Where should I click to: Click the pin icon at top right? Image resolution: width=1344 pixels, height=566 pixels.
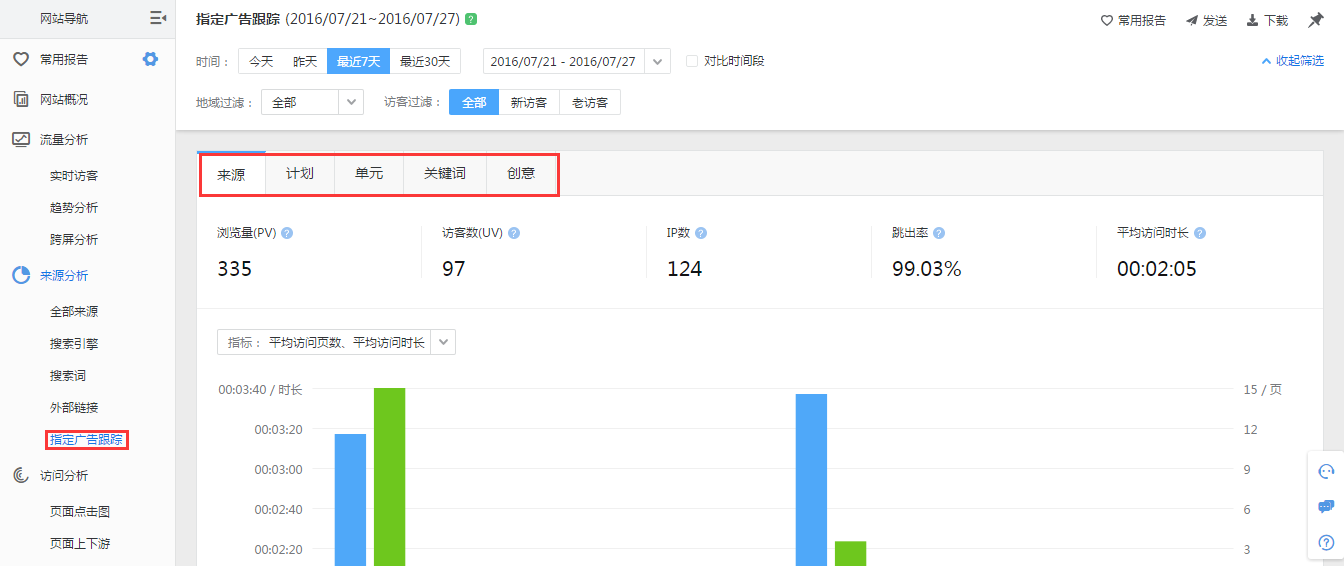coord(1315,20)
